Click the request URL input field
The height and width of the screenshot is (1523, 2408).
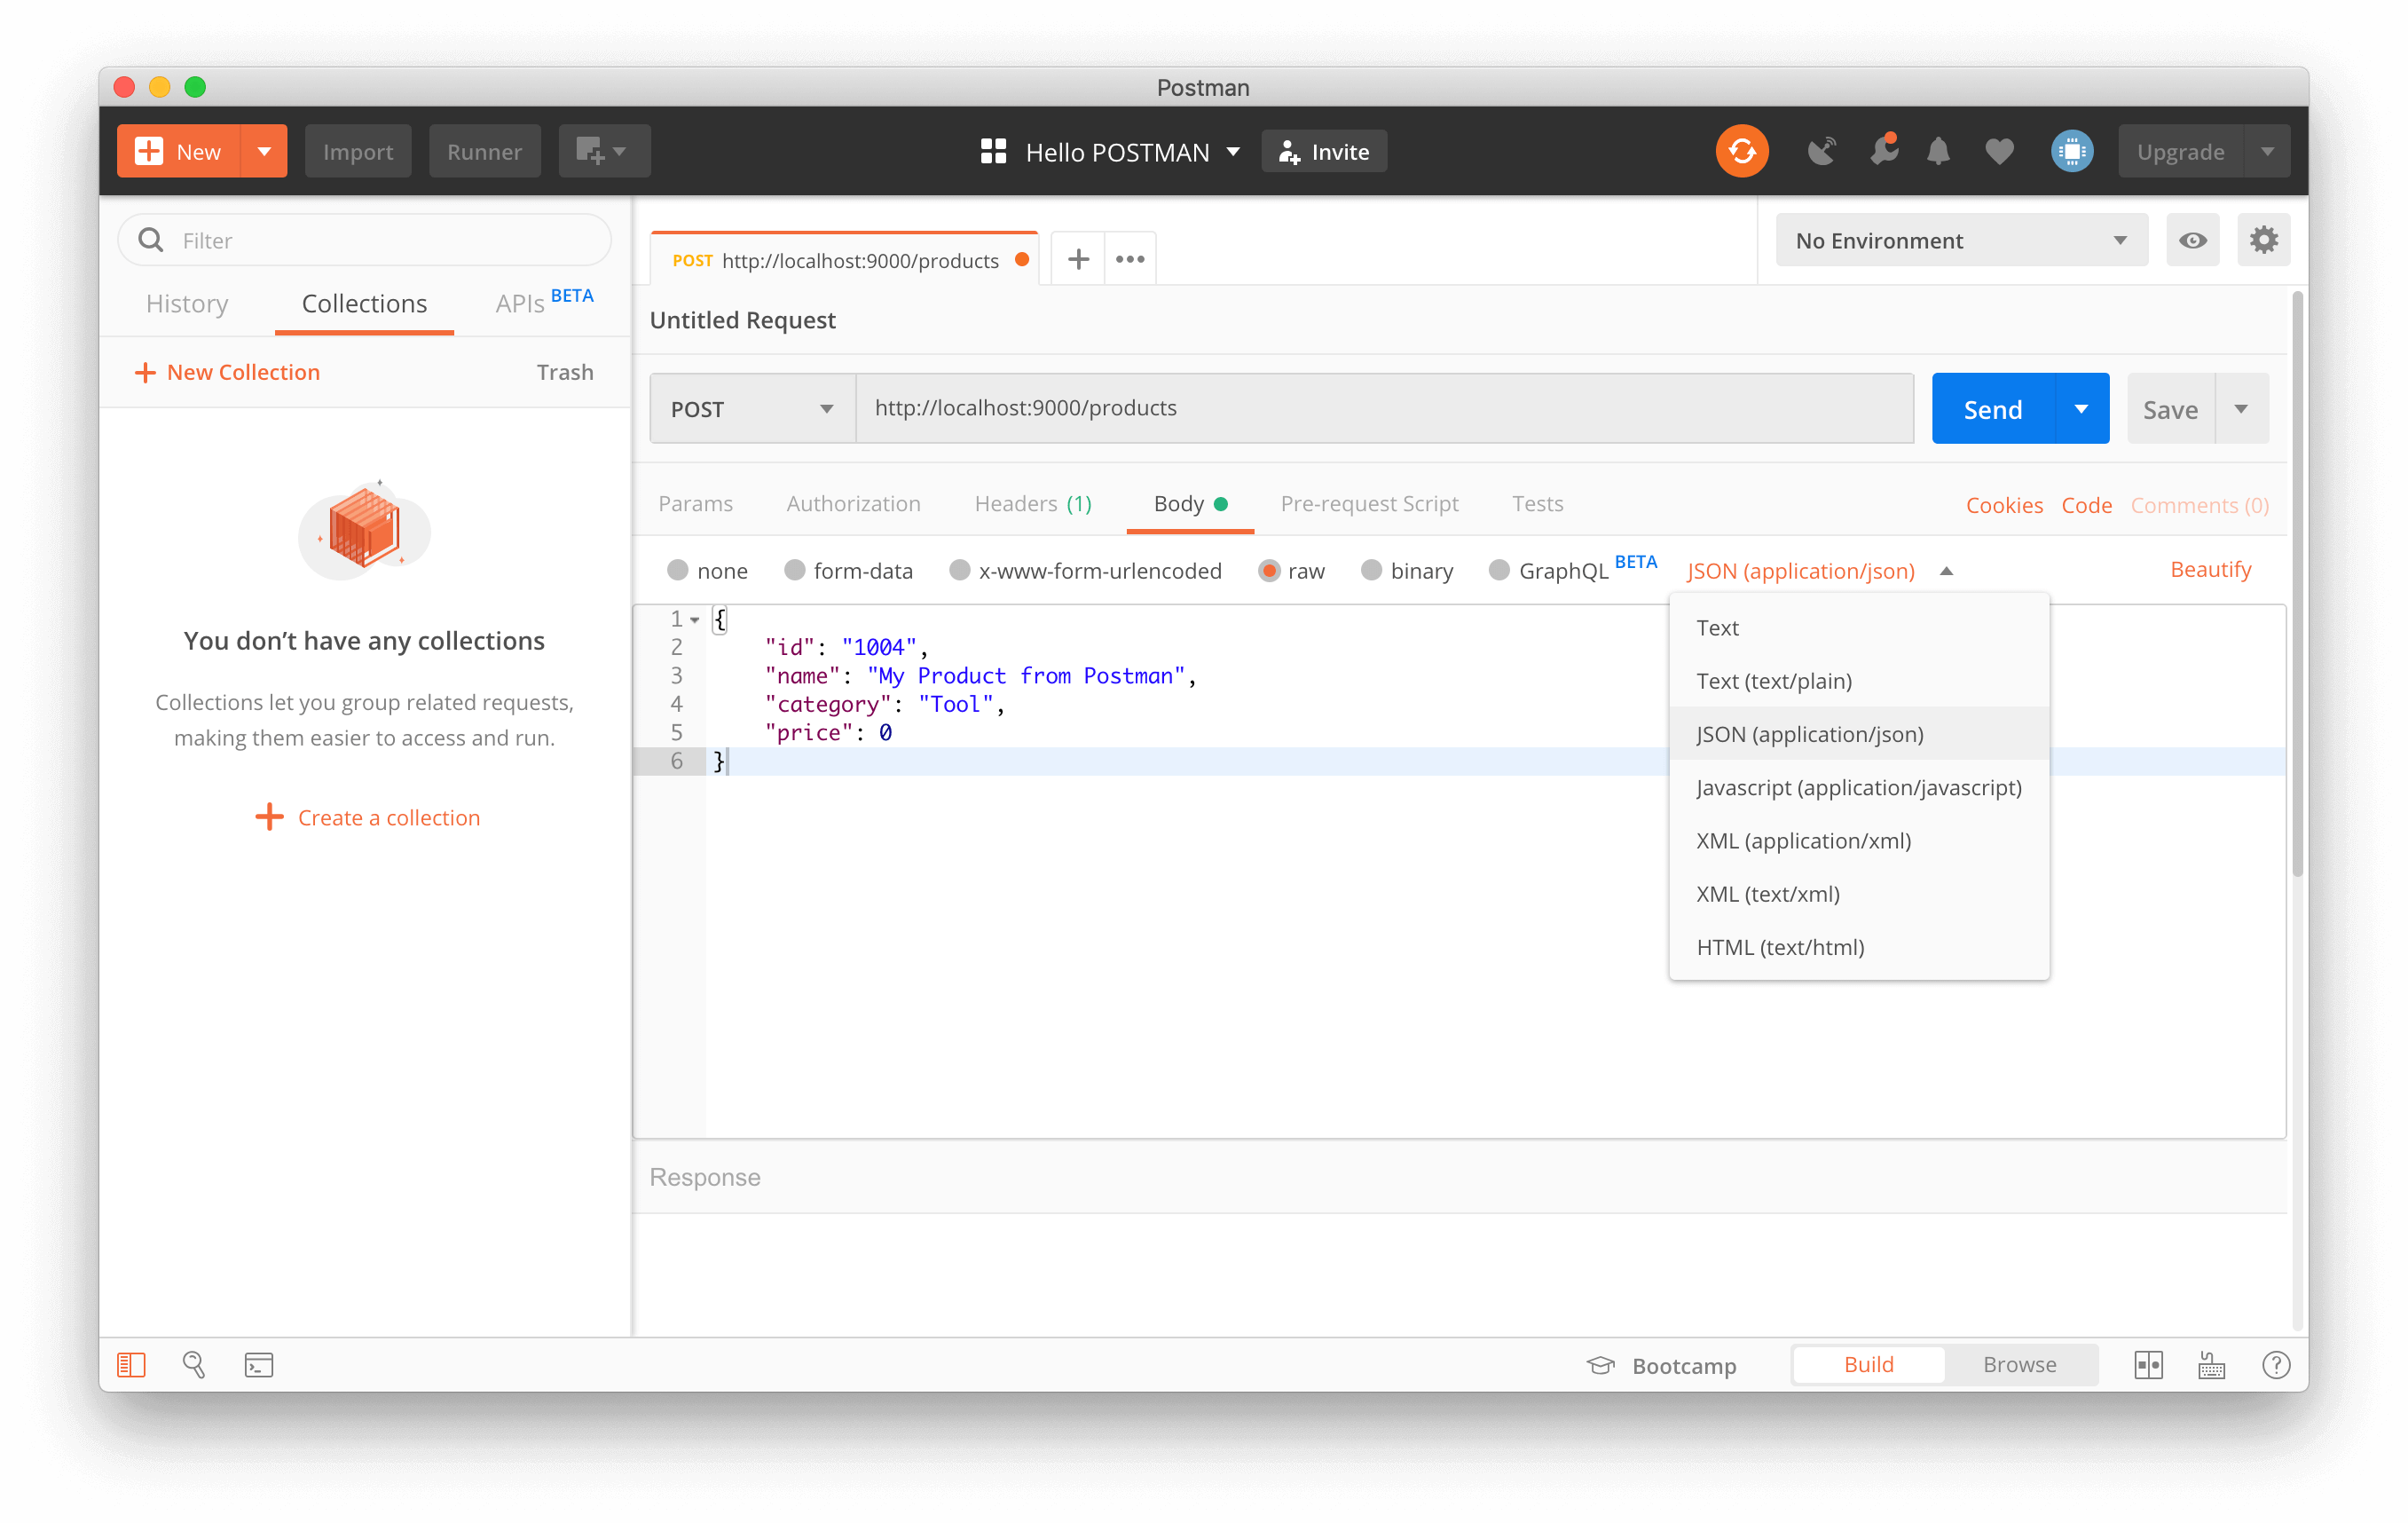click(x=1381, y=407)
